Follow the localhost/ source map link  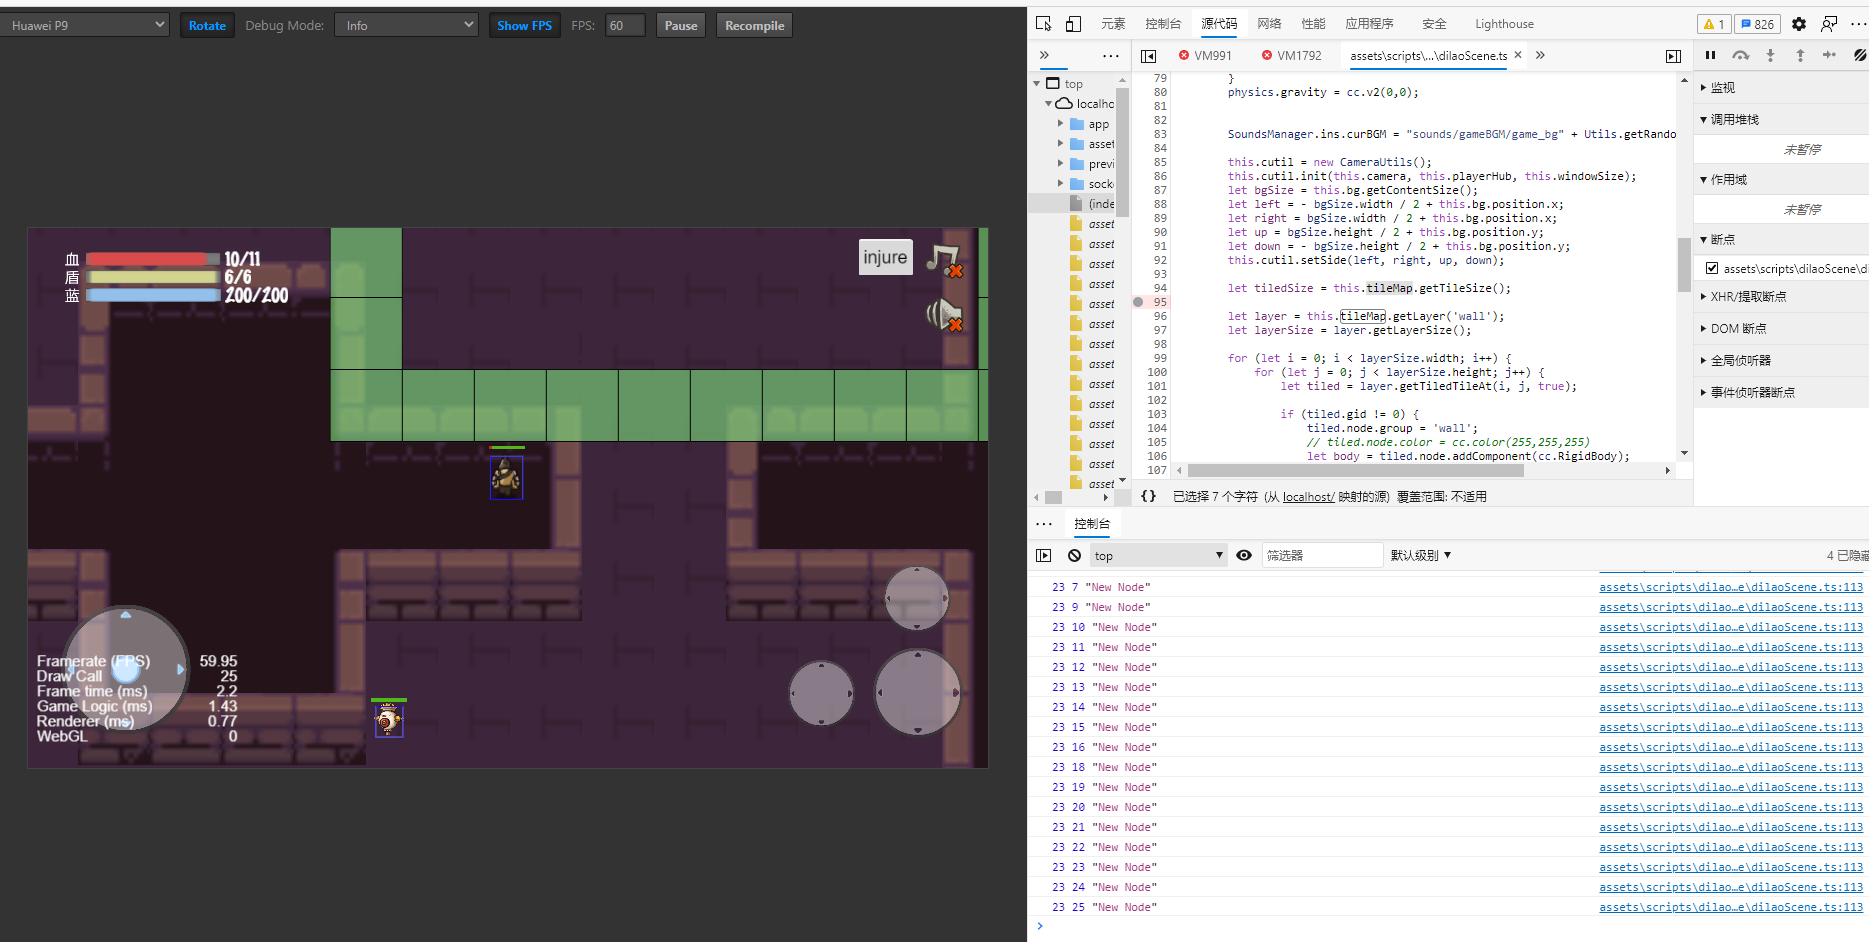tap(1308, 497)
